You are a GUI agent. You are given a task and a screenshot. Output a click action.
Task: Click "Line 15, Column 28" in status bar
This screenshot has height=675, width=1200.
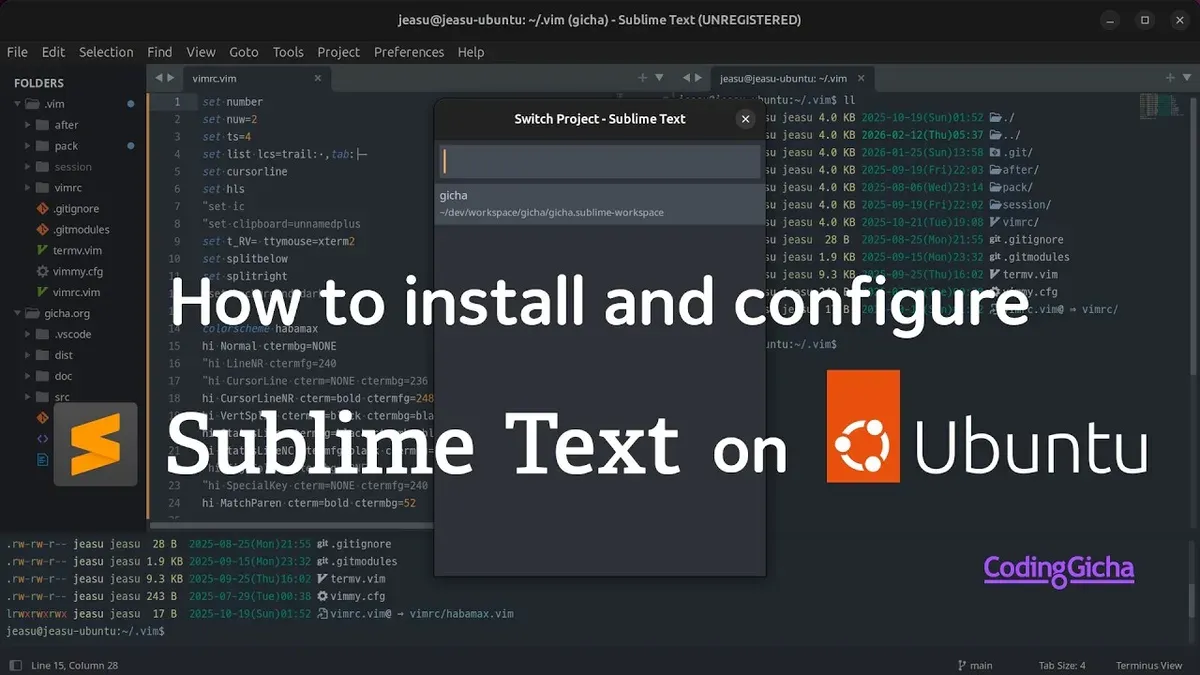pos(75,665)
